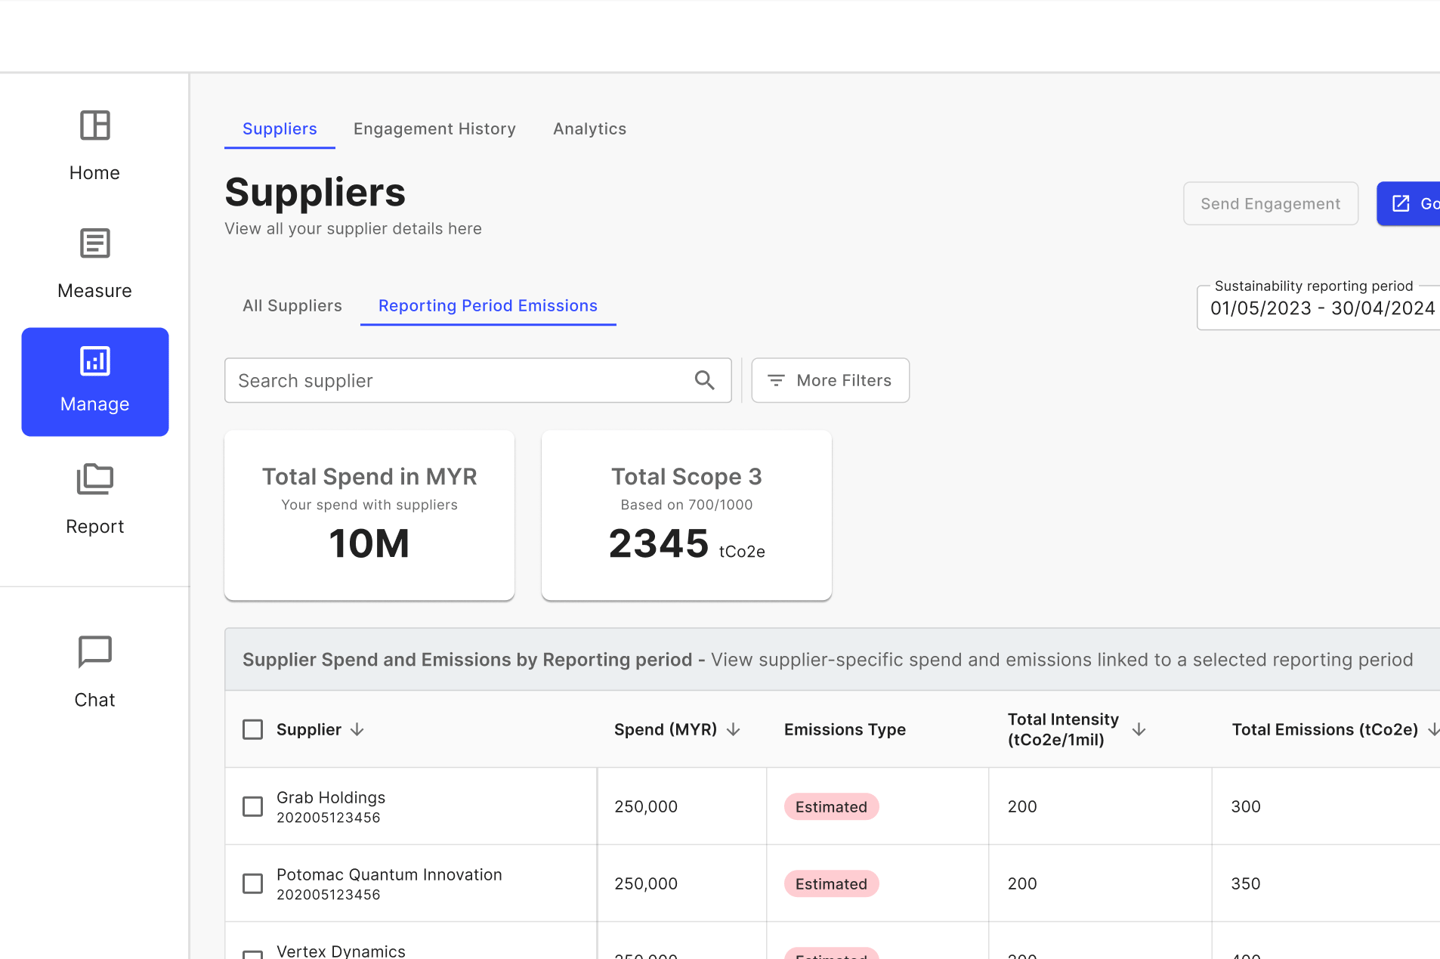Select the Manage chart icon

(95, 361)
